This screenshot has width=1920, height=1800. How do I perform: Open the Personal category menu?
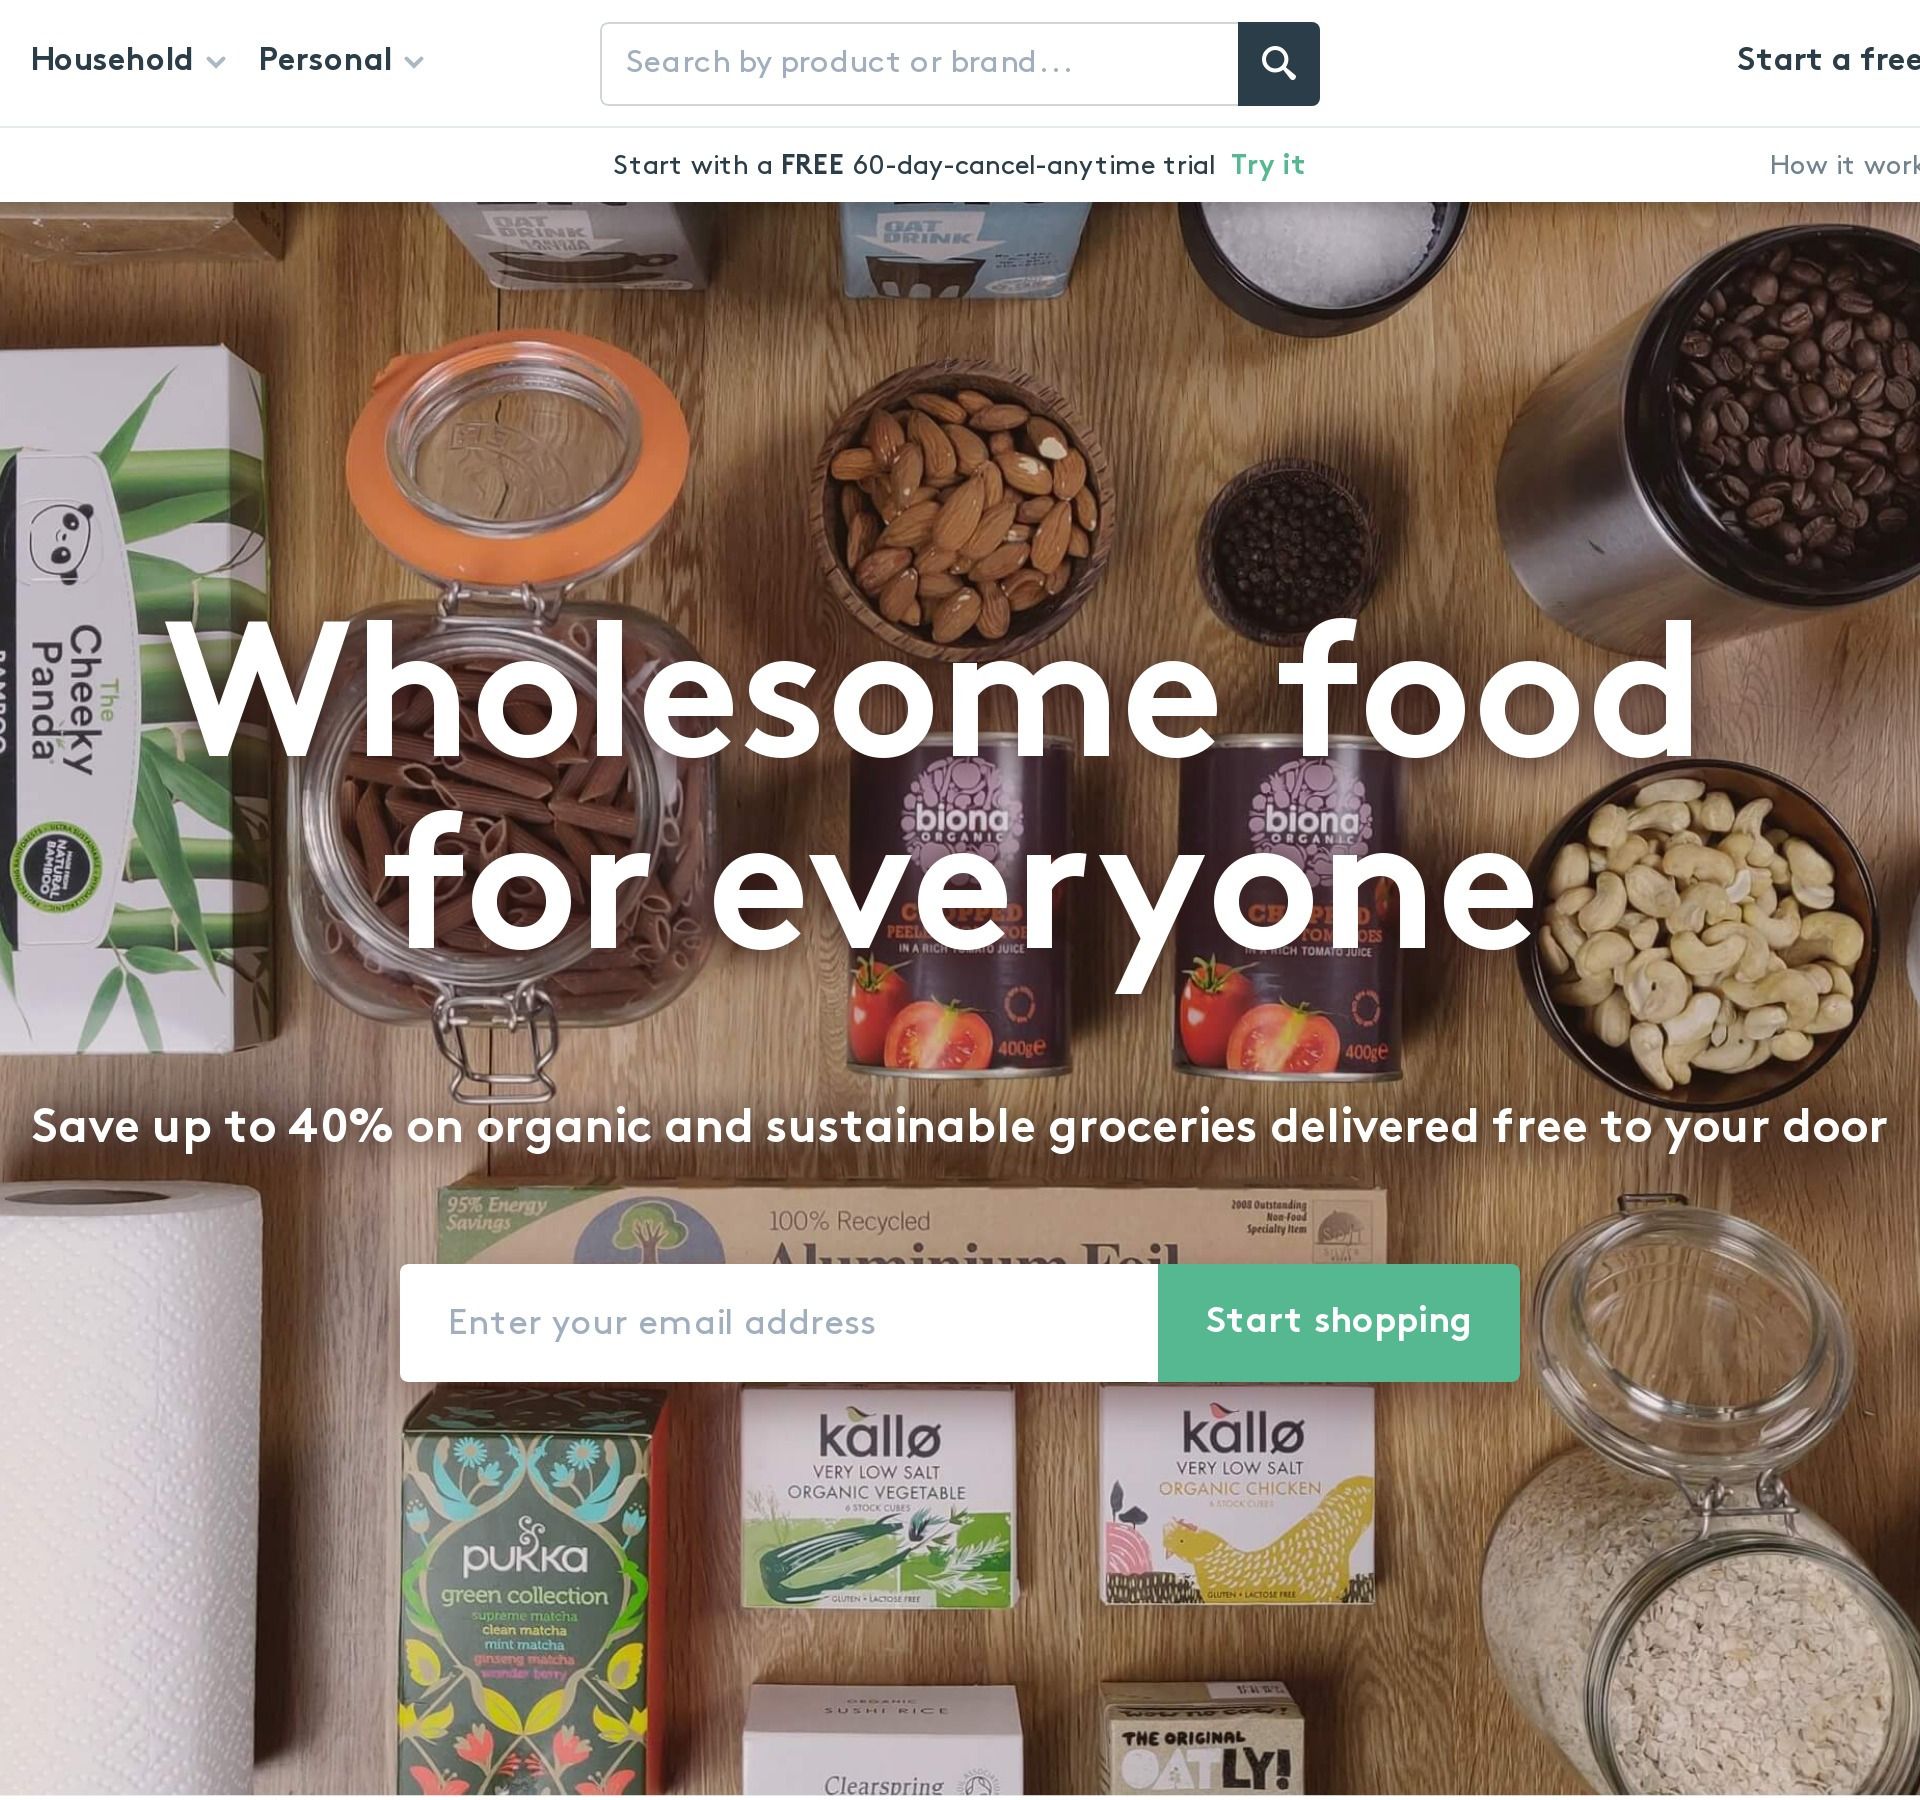325,60
